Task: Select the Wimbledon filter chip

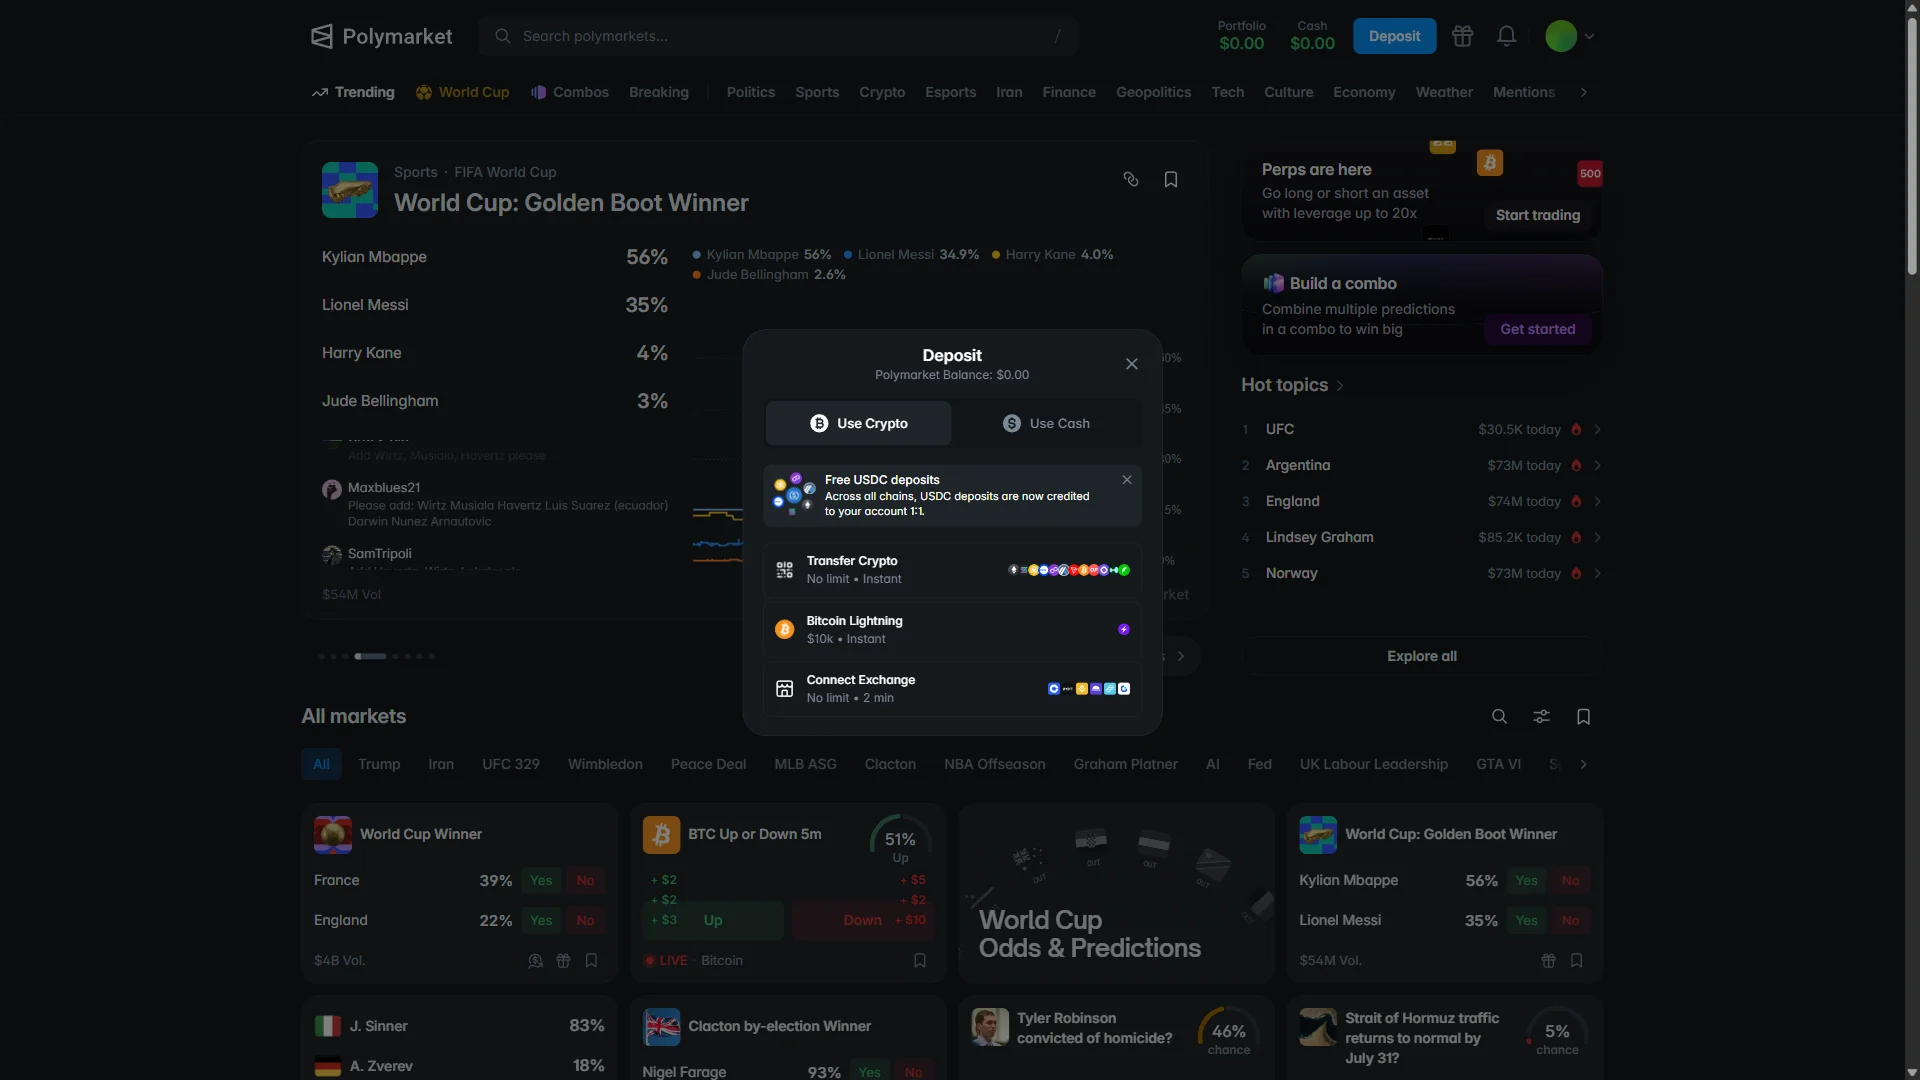Action: (x=605, y=764)
